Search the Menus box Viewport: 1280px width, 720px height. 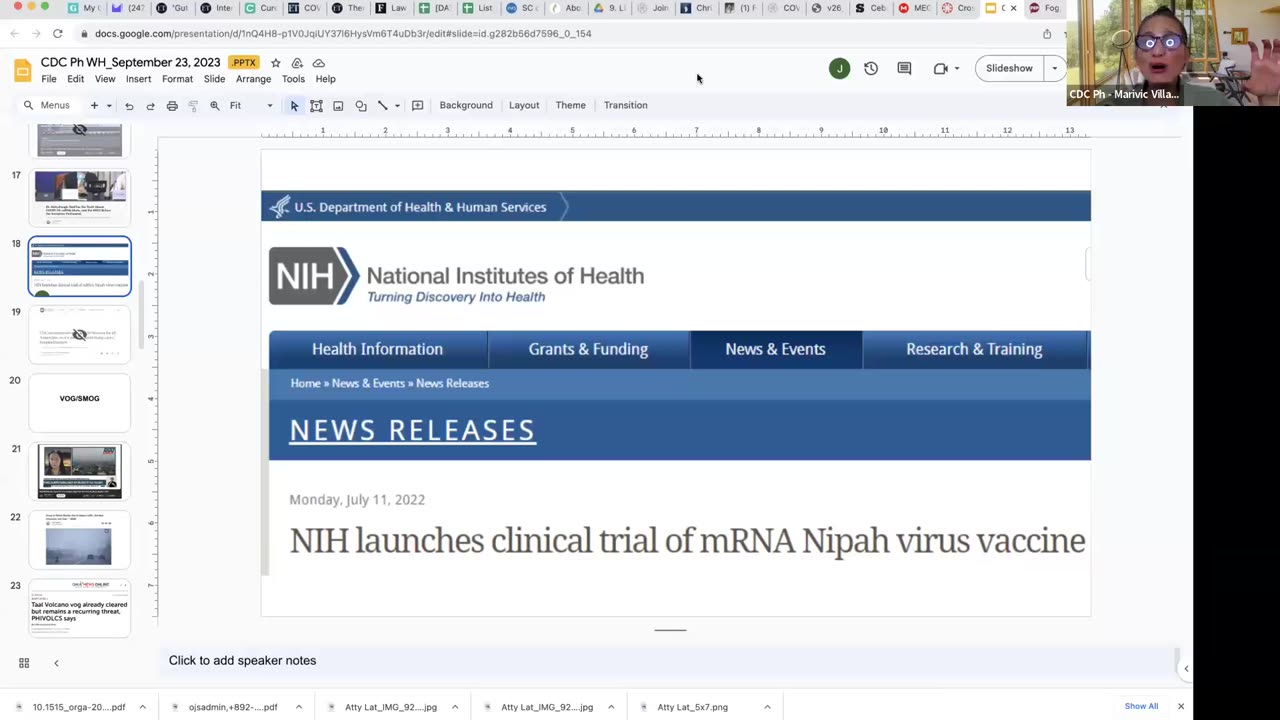coord(47,105)
